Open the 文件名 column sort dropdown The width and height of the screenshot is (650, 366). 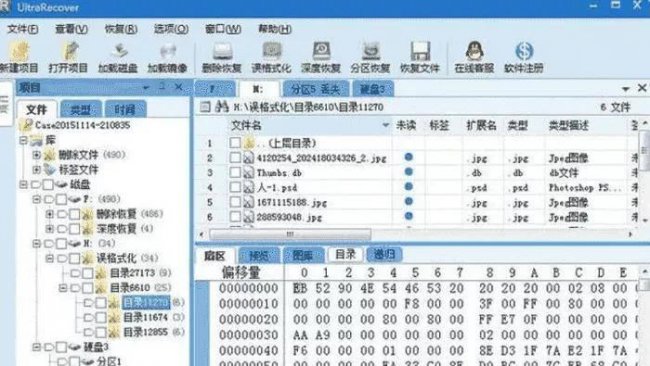click(386, 125)
